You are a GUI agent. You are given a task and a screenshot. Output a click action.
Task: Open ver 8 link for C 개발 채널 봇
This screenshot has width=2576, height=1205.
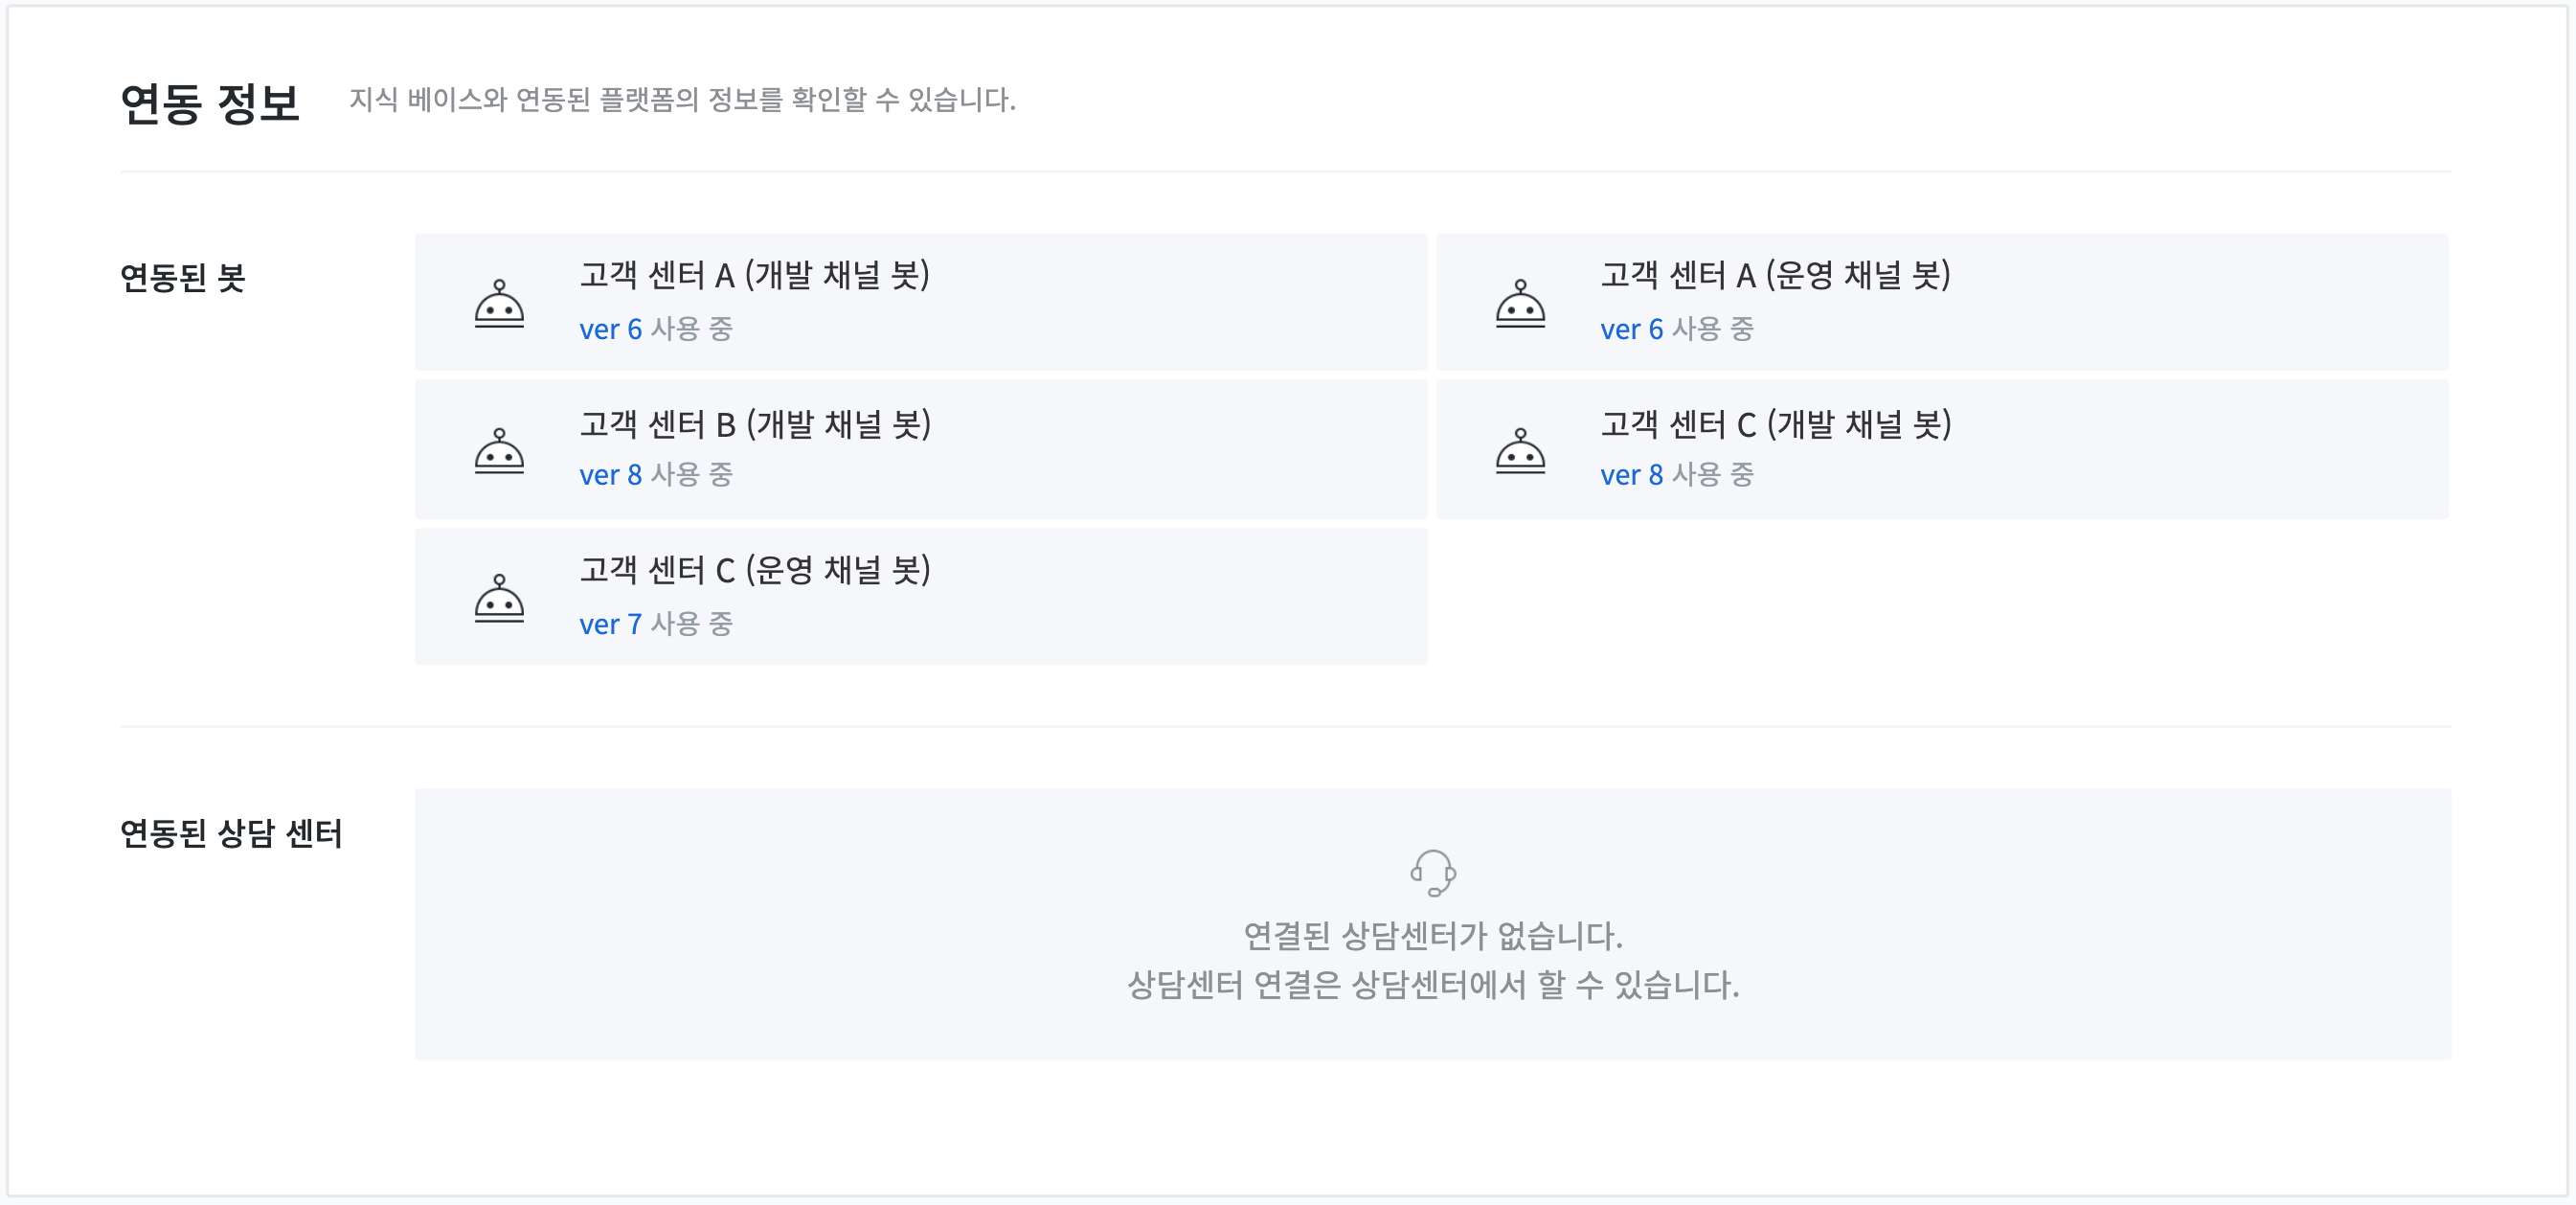coord(1631,475)
